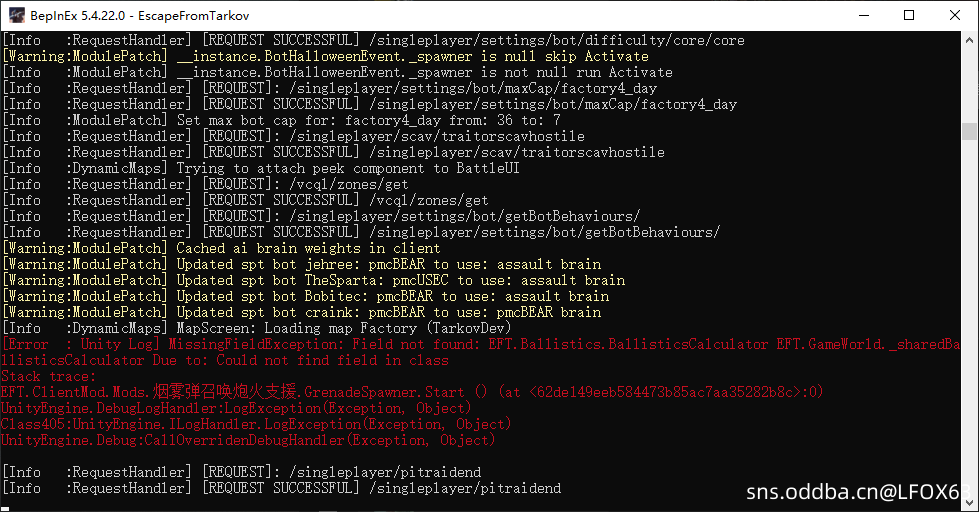The width and height of the screenshot is (979, 512).
Task: Click the 'UnityEngine.DebugLogHandler:LogException' line
Action: click(x=237, y=408)
